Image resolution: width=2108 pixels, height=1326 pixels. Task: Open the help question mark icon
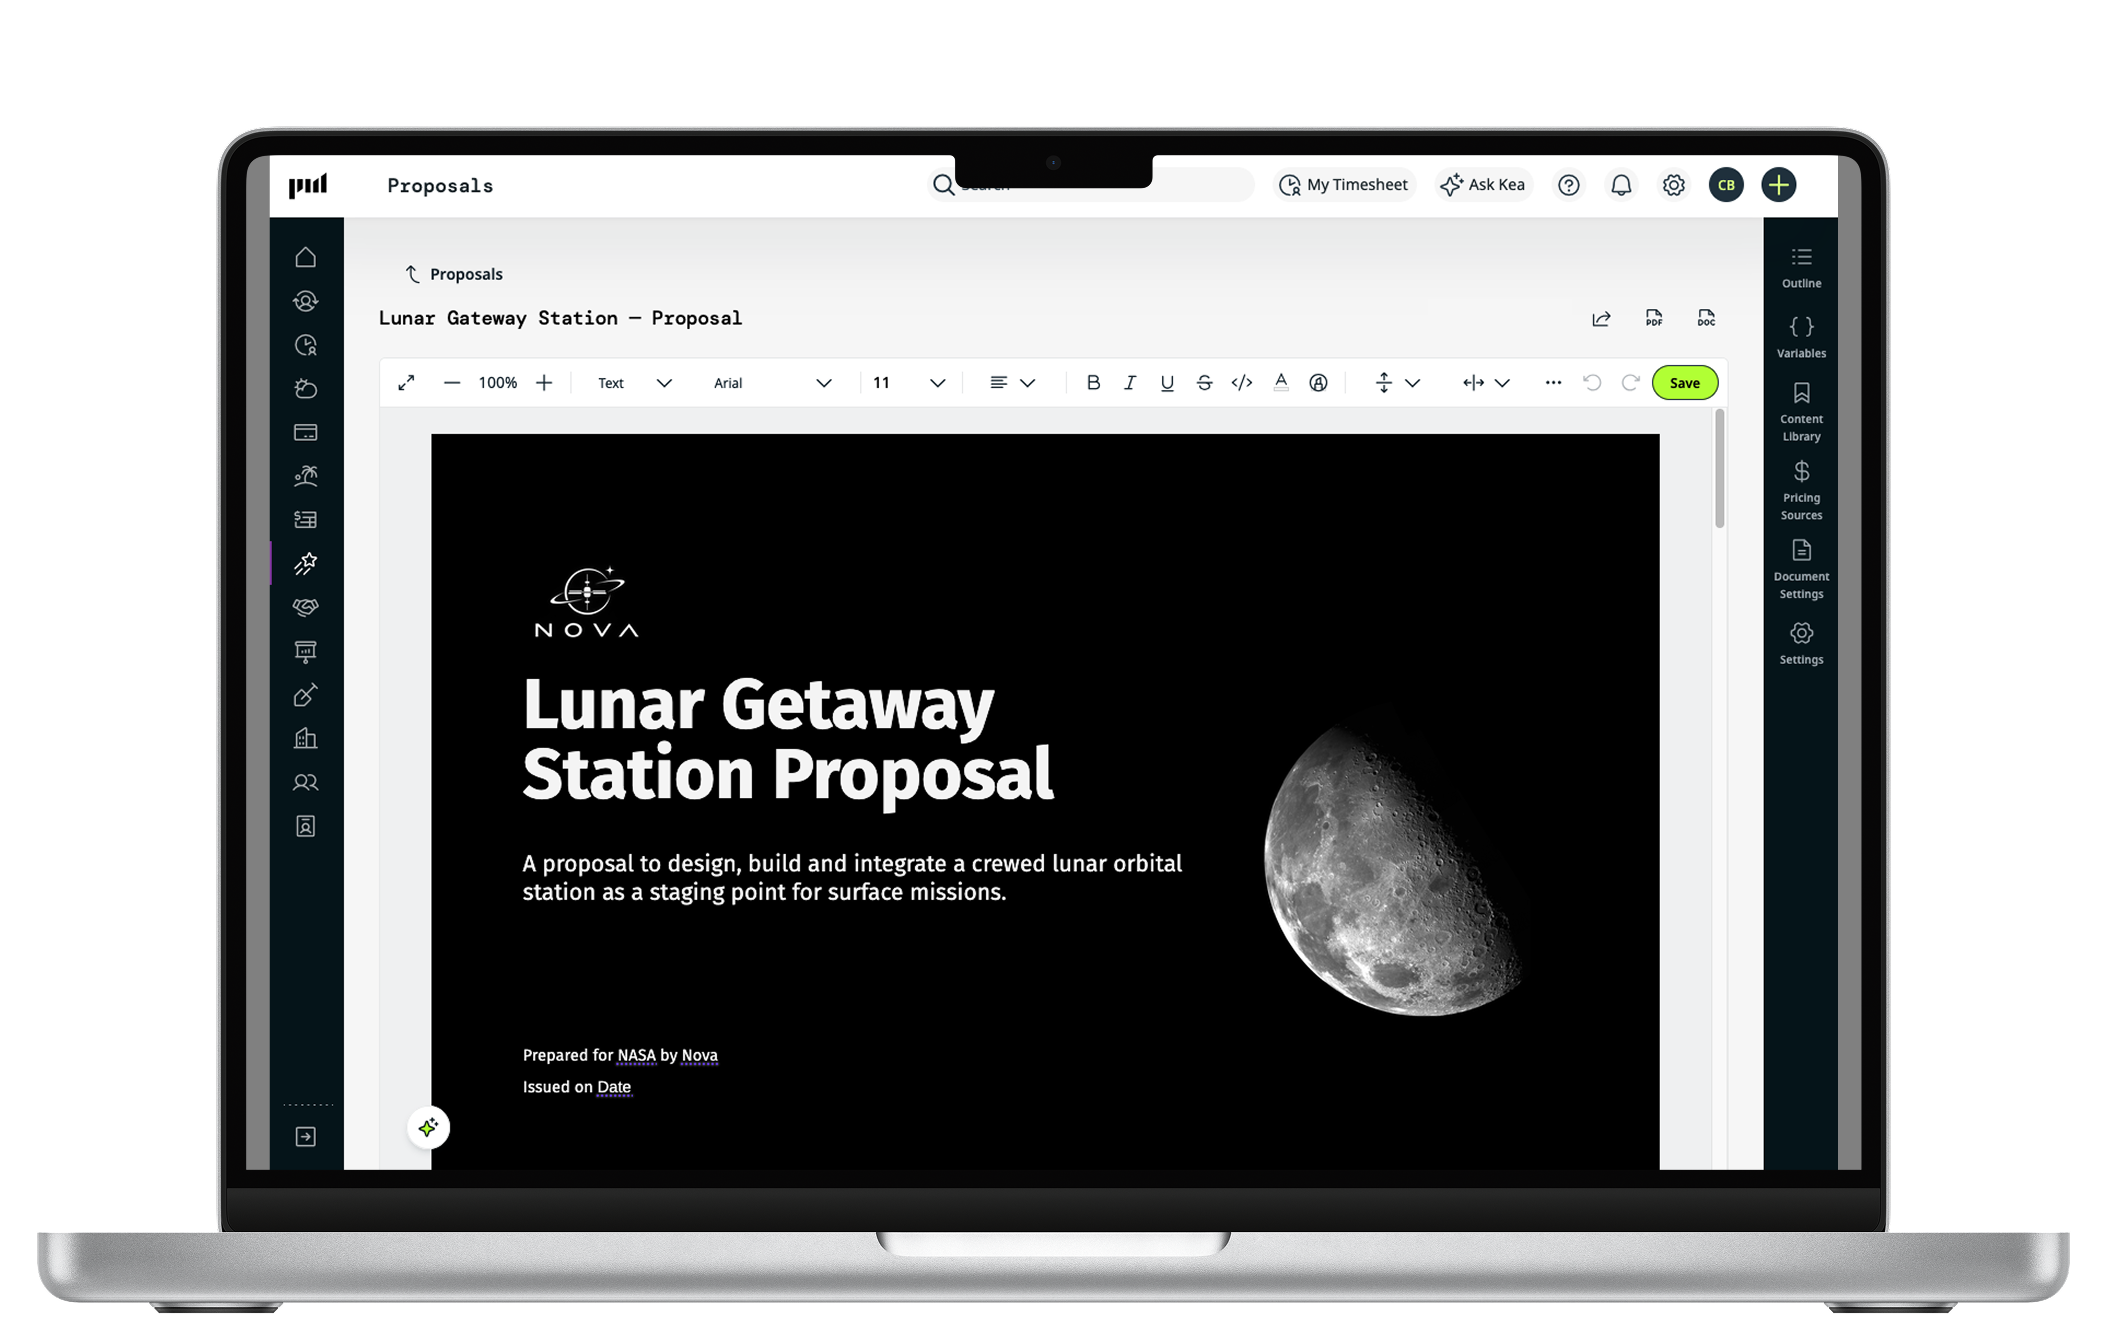[1568, 185]
